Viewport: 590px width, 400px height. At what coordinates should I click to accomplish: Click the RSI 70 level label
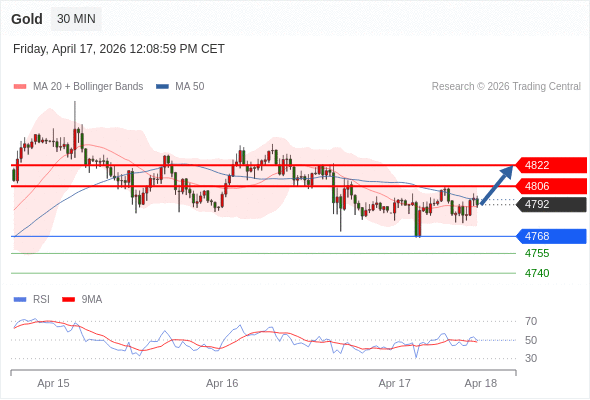pyautogui.click(x=531, y=321)
